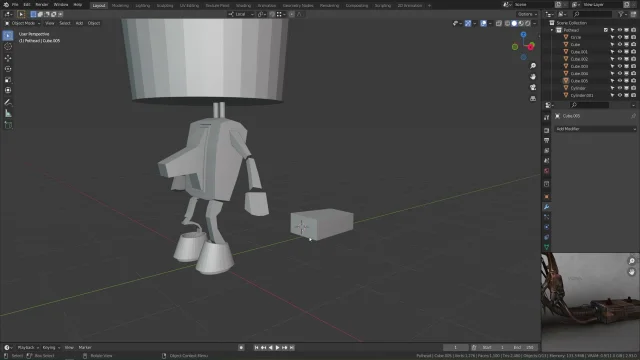
Task: Jump to the timeline start frame
Action: point(256,348)
